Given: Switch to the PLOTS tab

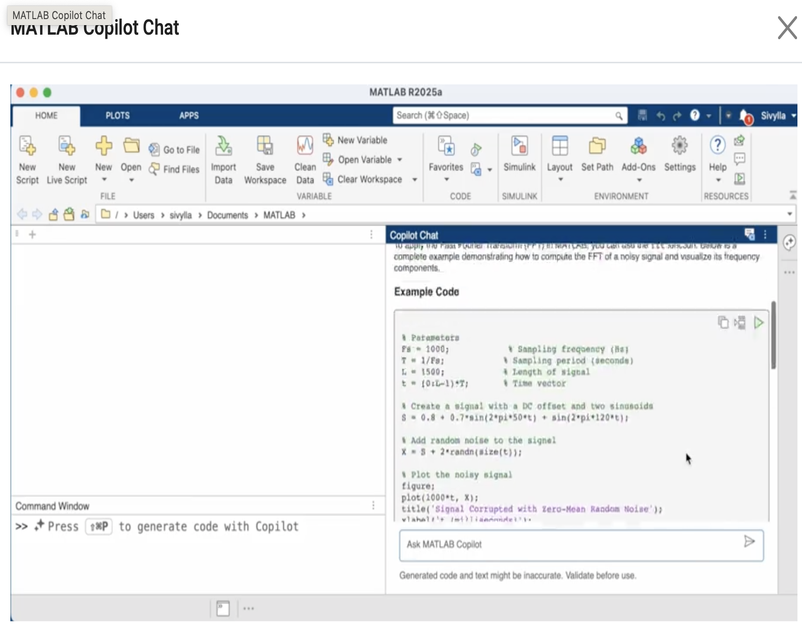Looking at the screenshot, I should tap(117, 116).
